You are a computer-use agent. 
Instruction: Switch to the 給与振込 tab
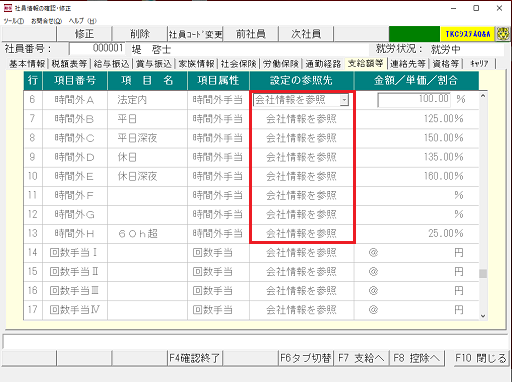tap(111, 64)
